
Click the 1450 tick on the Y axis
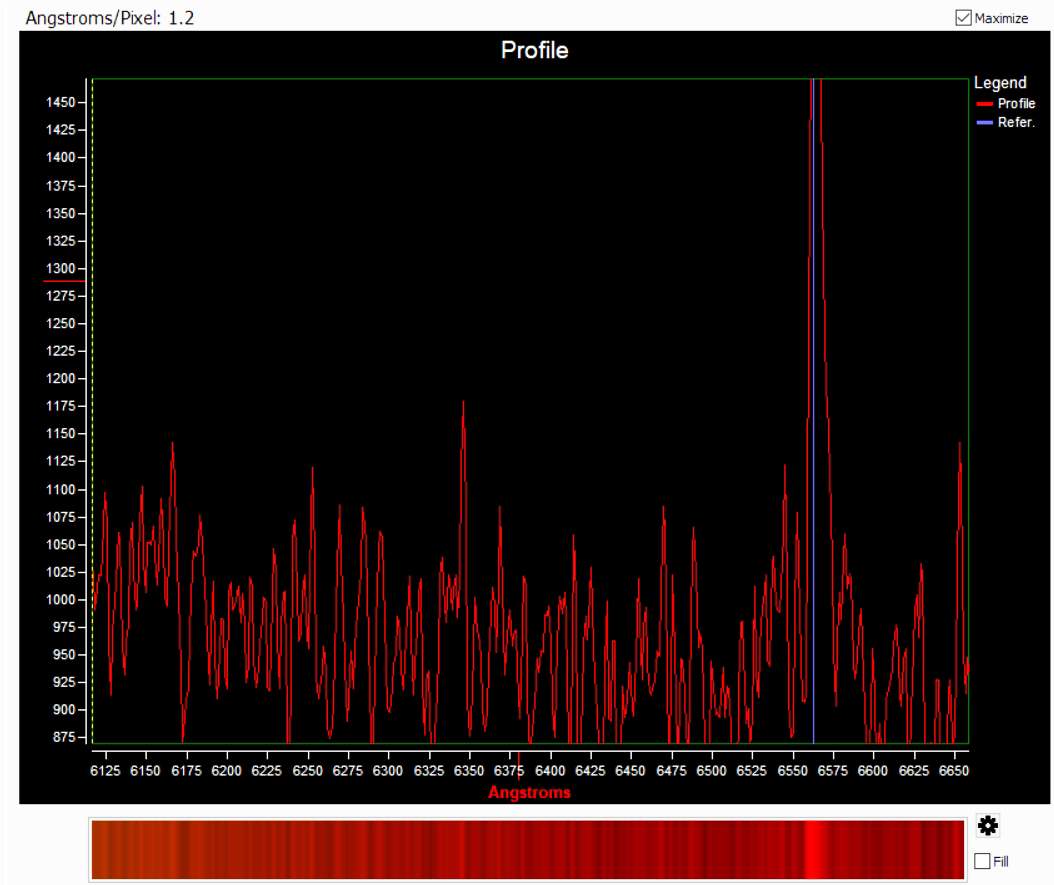click(x=62, y=102)
